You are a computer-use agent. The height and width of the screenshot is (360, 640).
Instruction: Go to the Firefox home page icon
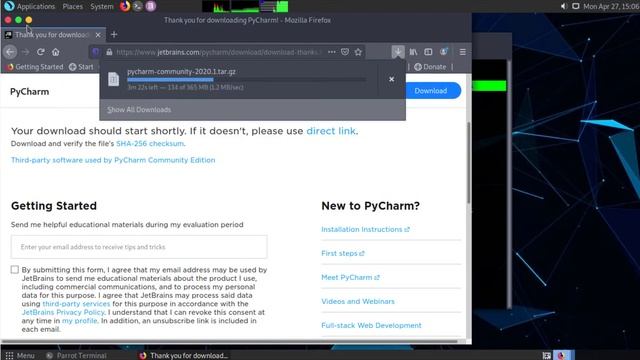tap(56, 52)
